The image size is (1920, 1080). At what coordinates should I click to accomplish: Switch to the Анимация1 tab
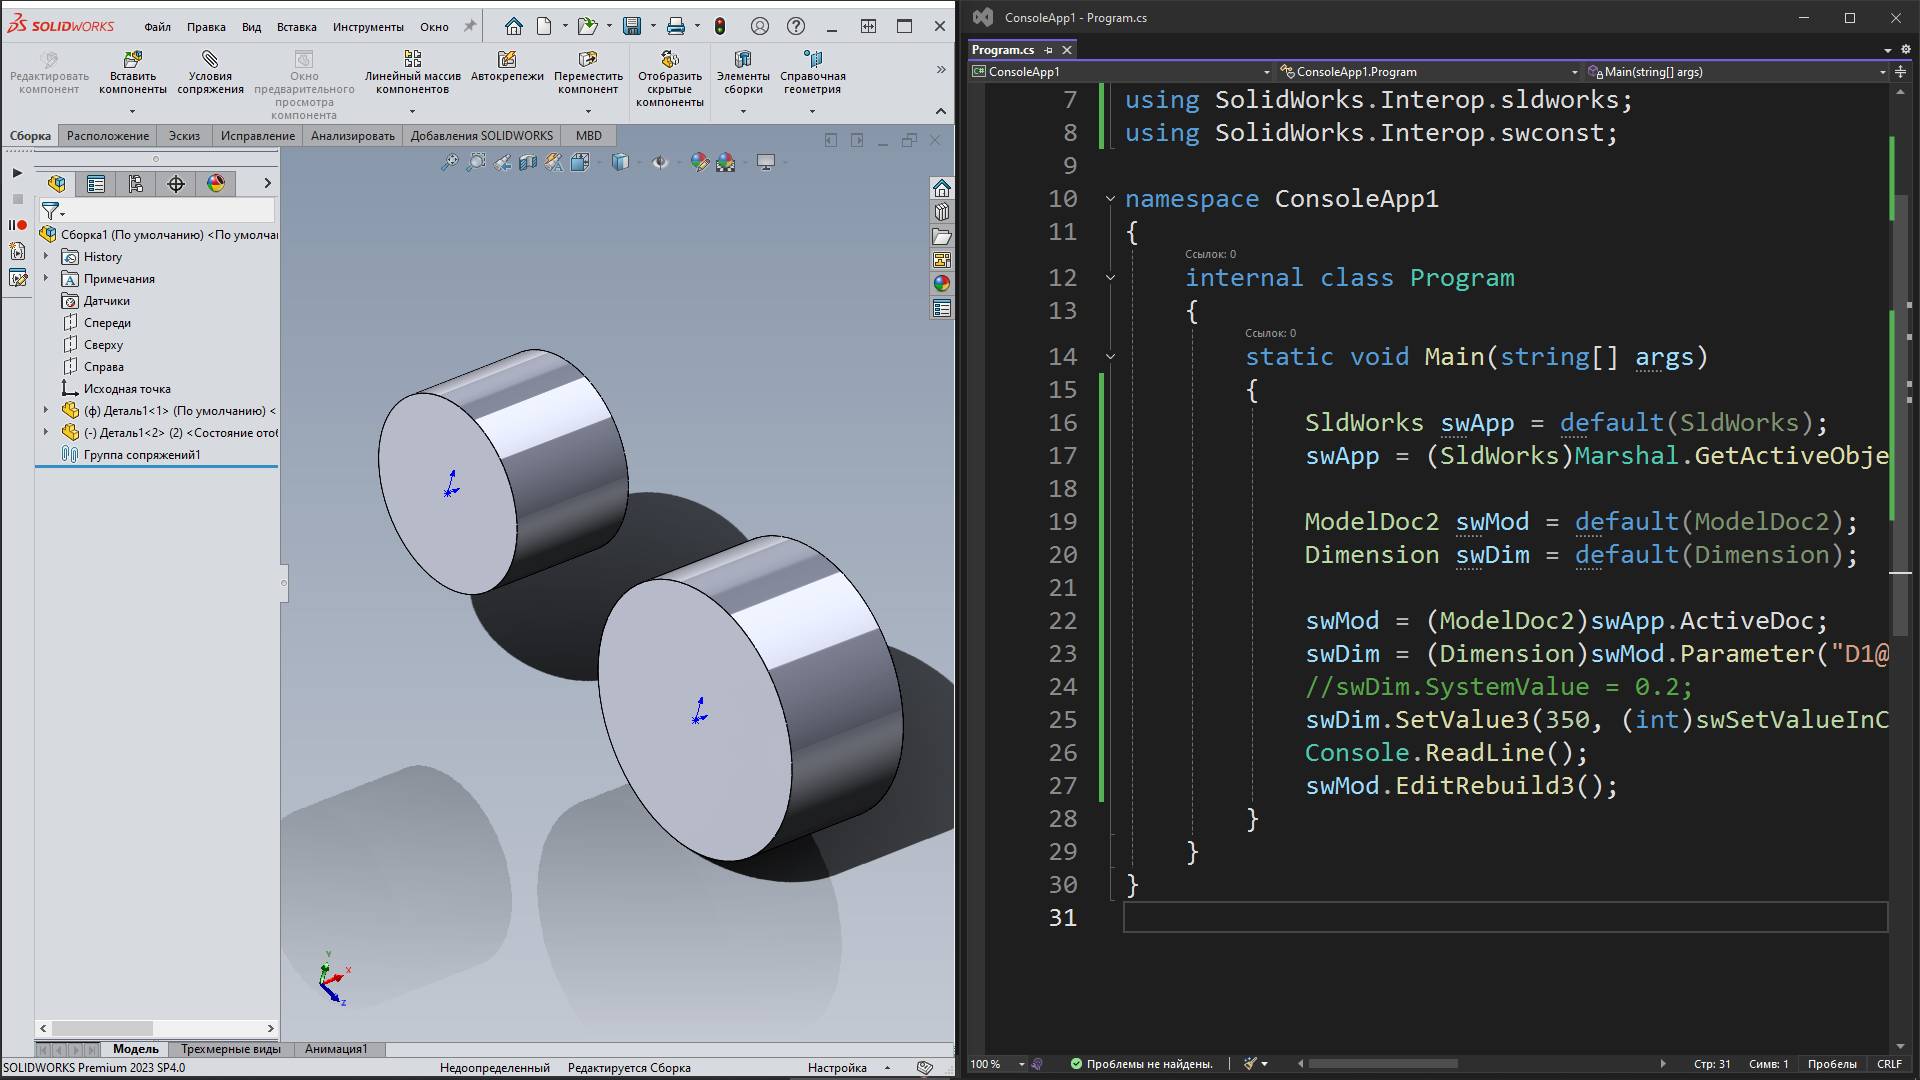coord(337,1049)
